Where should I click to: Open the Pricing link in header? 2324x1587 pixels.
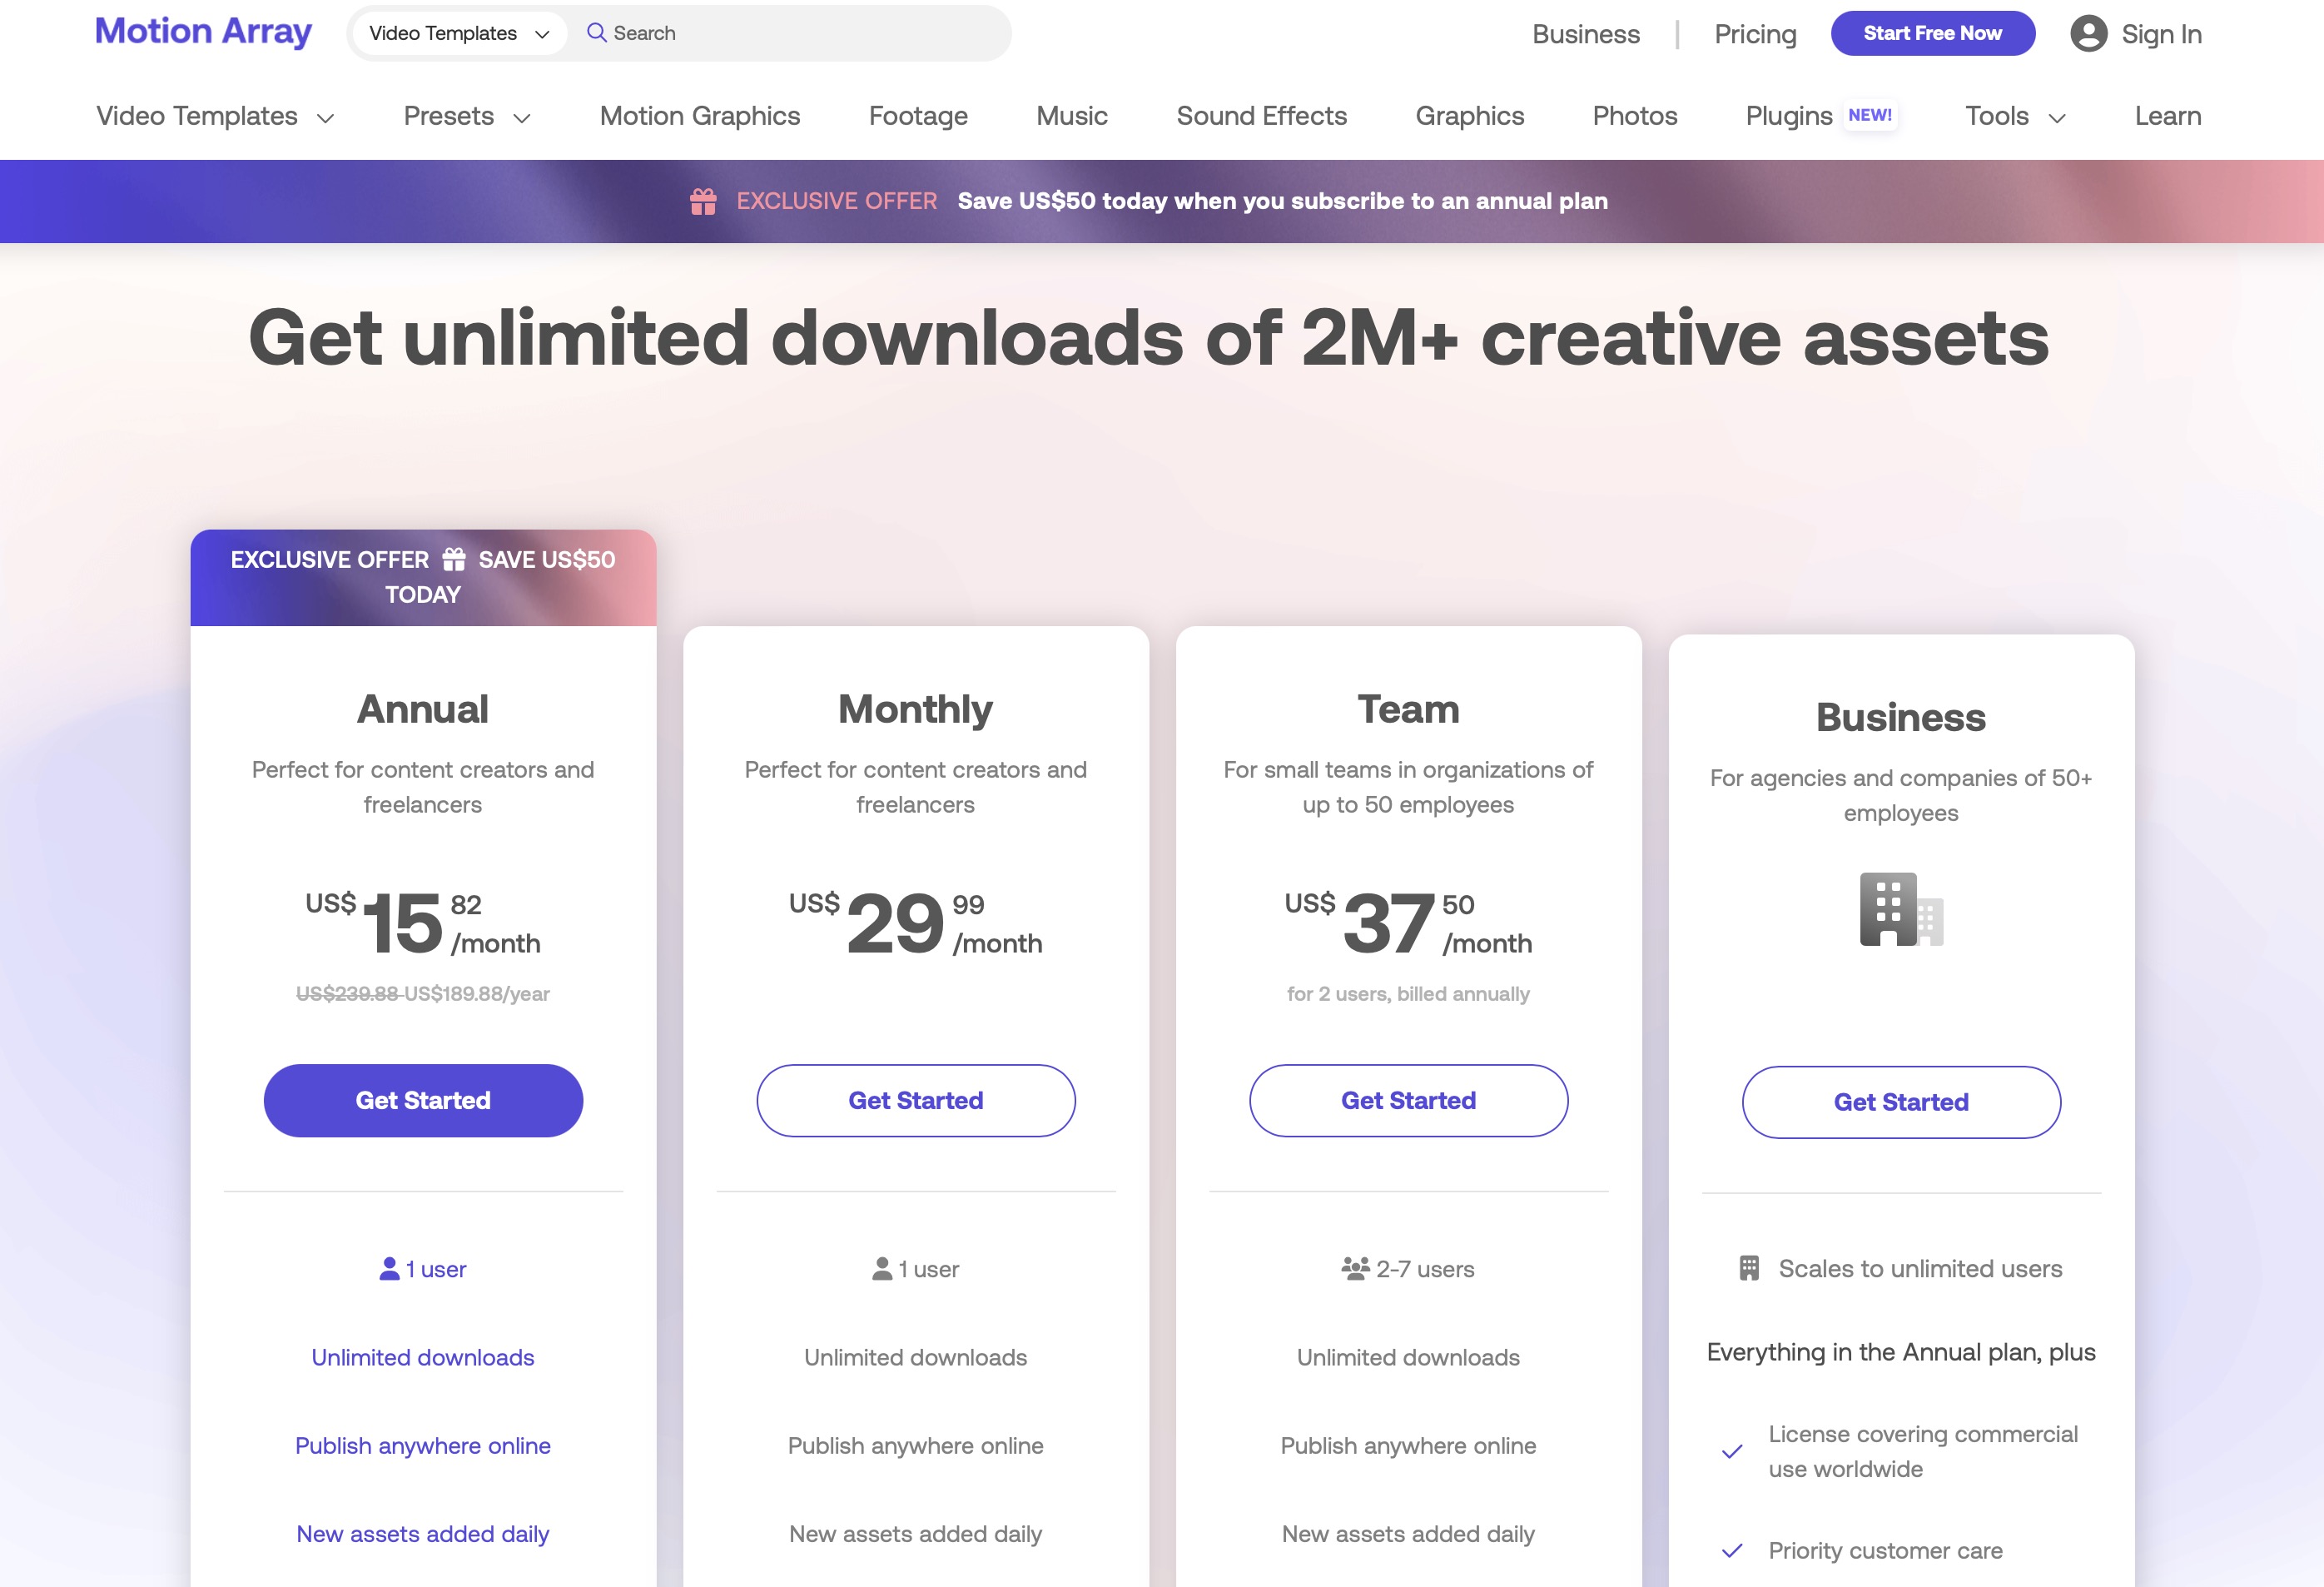[x=1755, y=34]
